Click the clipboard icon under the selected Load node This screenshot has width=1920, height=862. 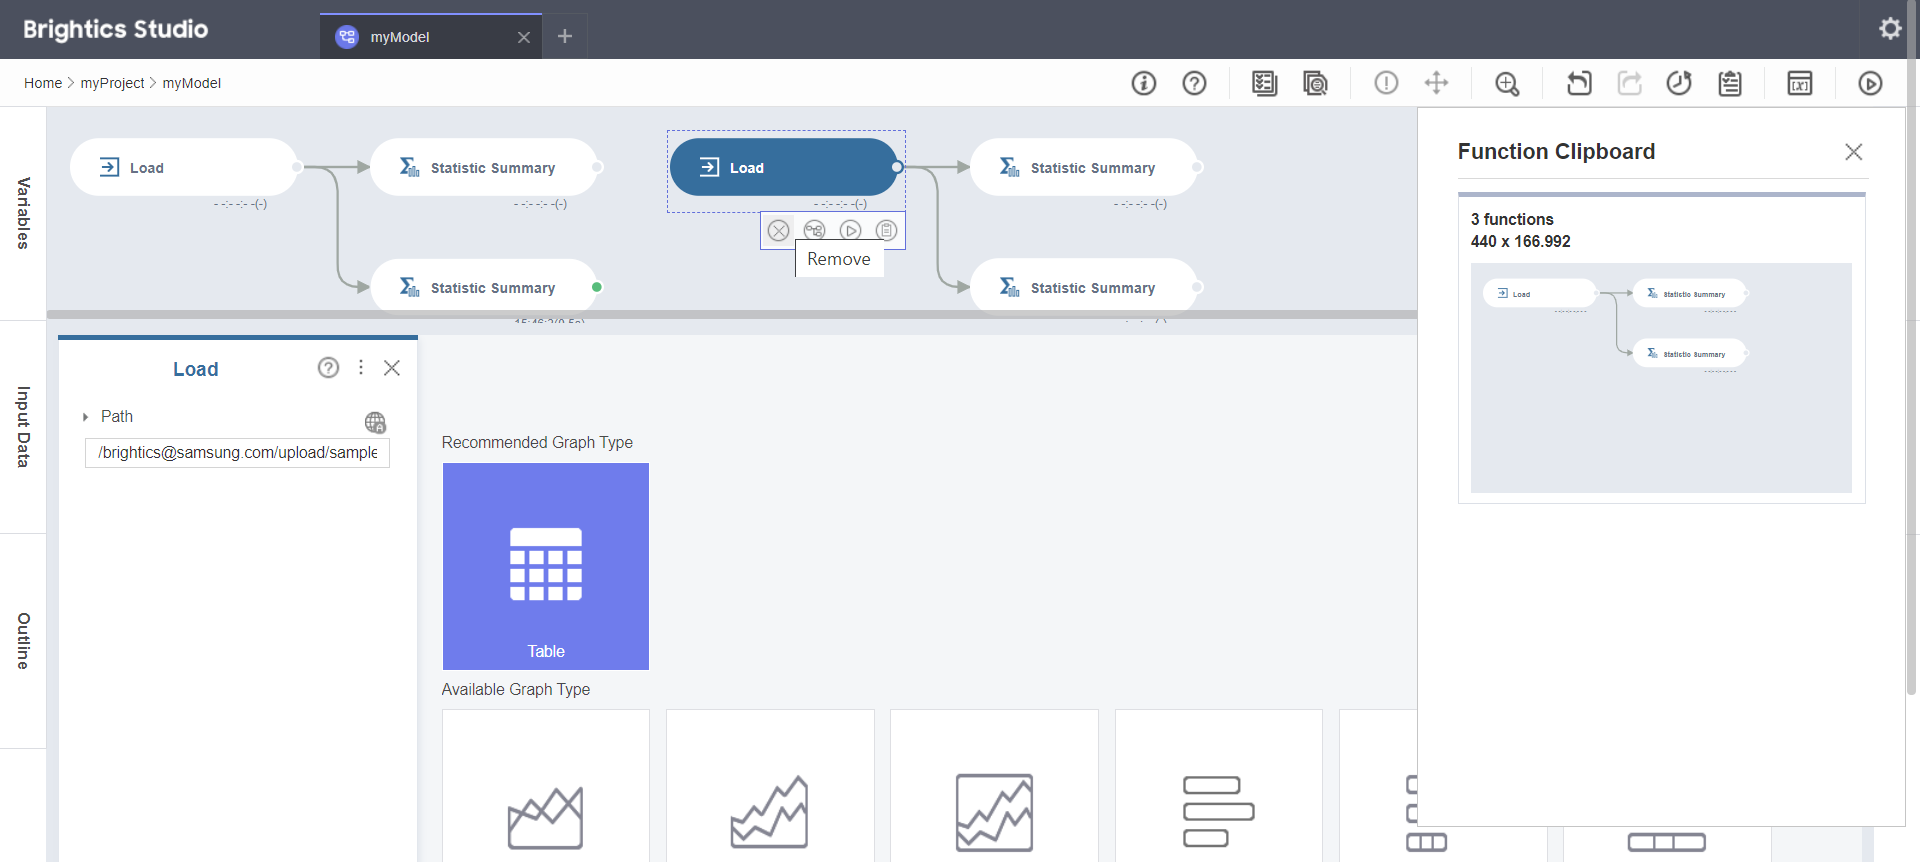[x=887, y=230]
